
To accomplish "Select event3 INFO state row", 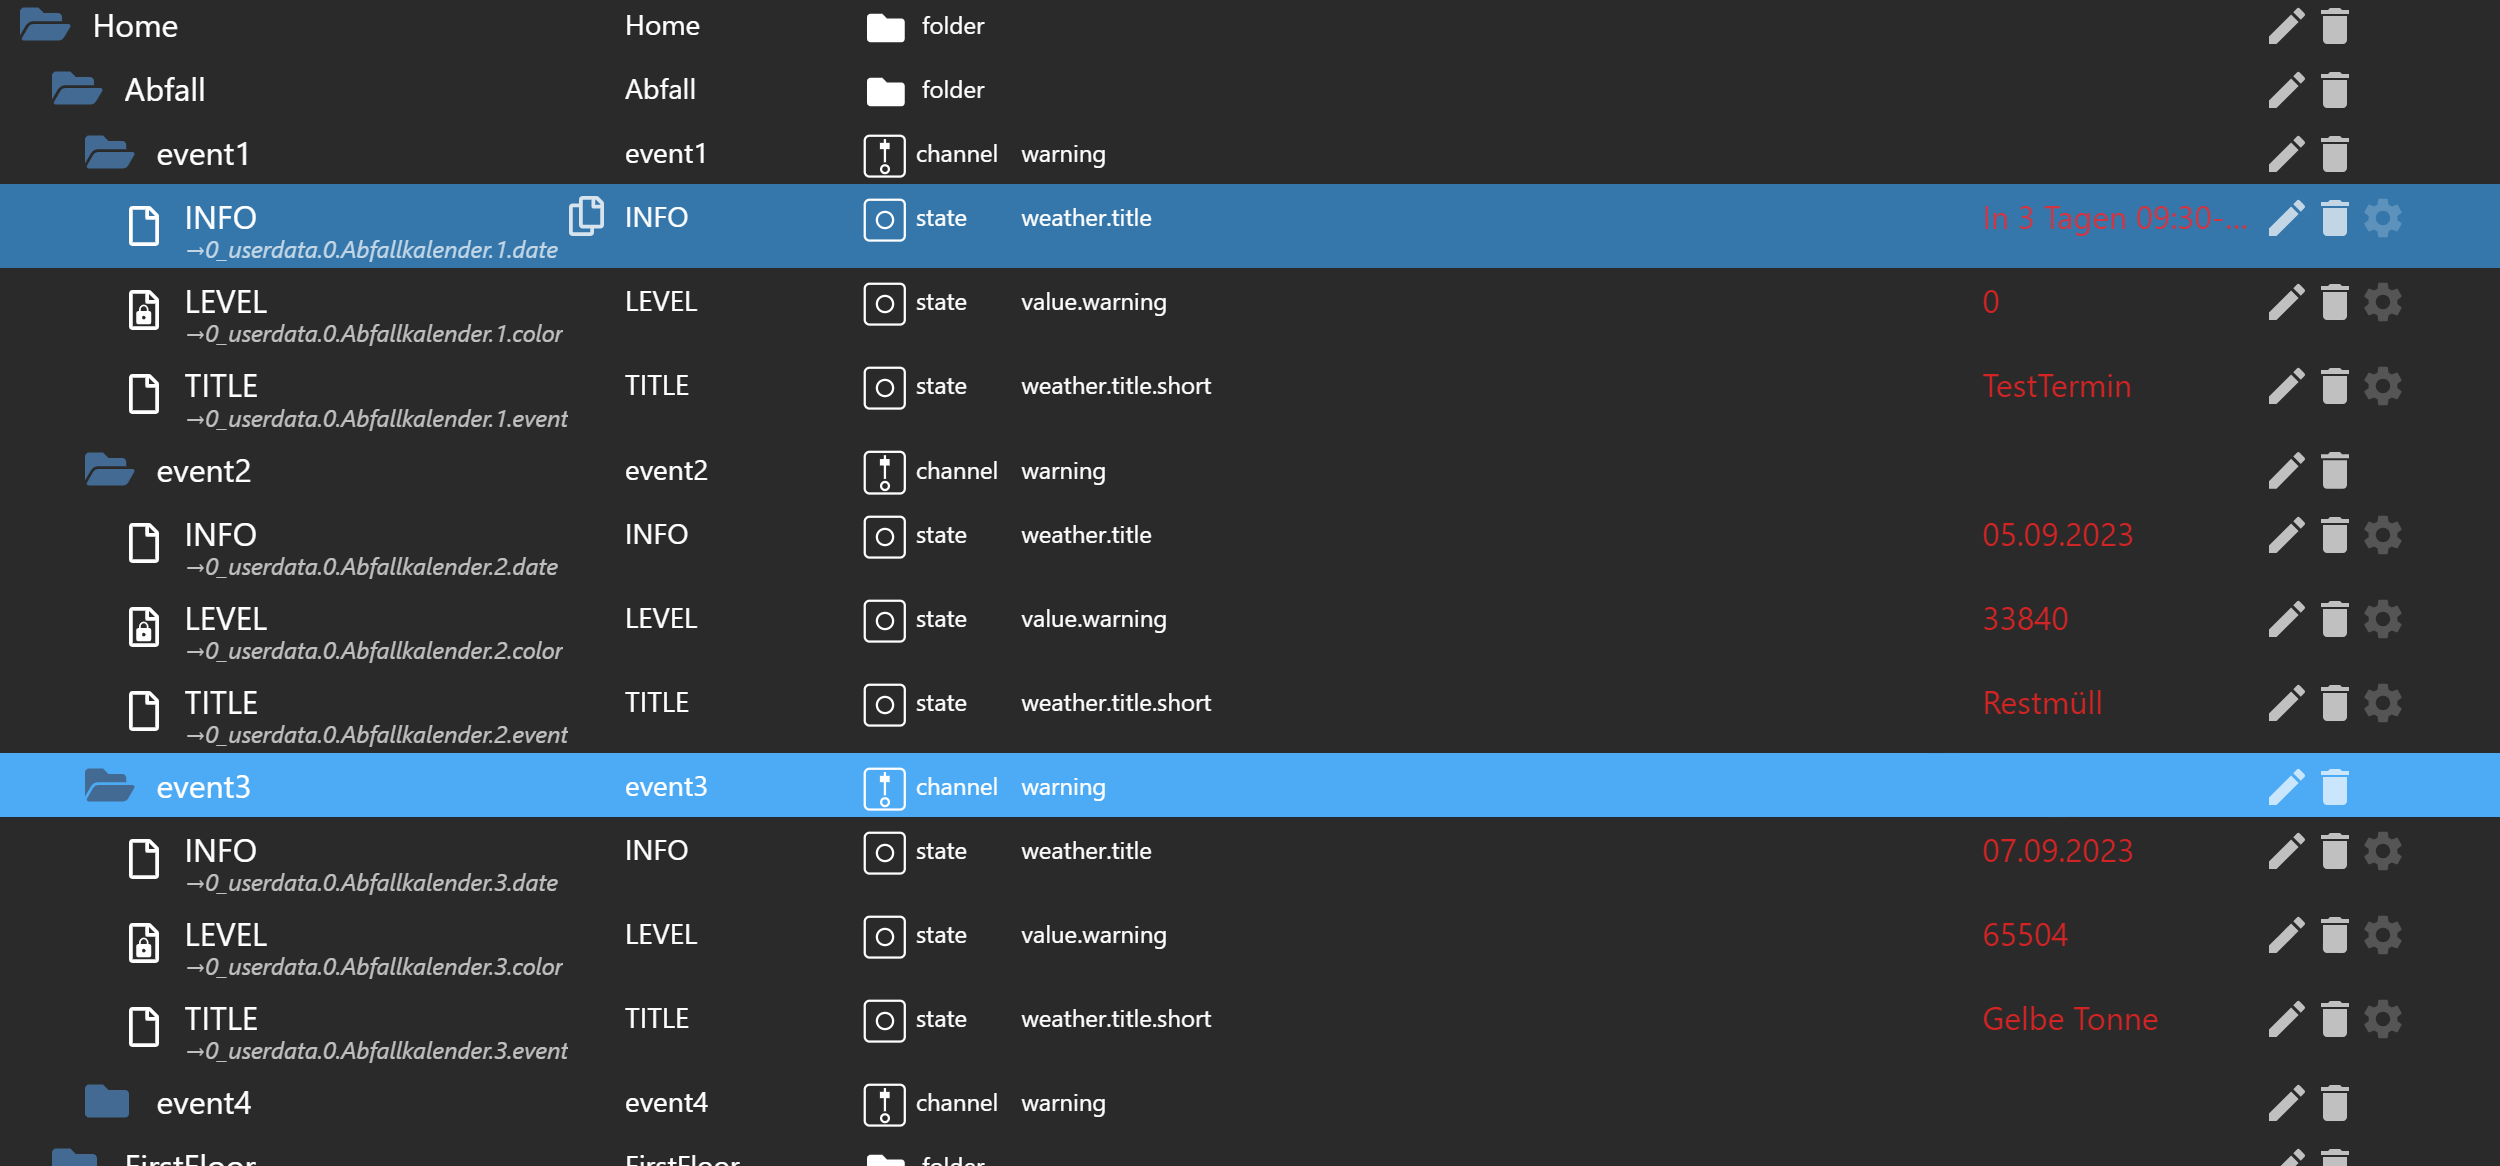I will click(x=220, y=851).
